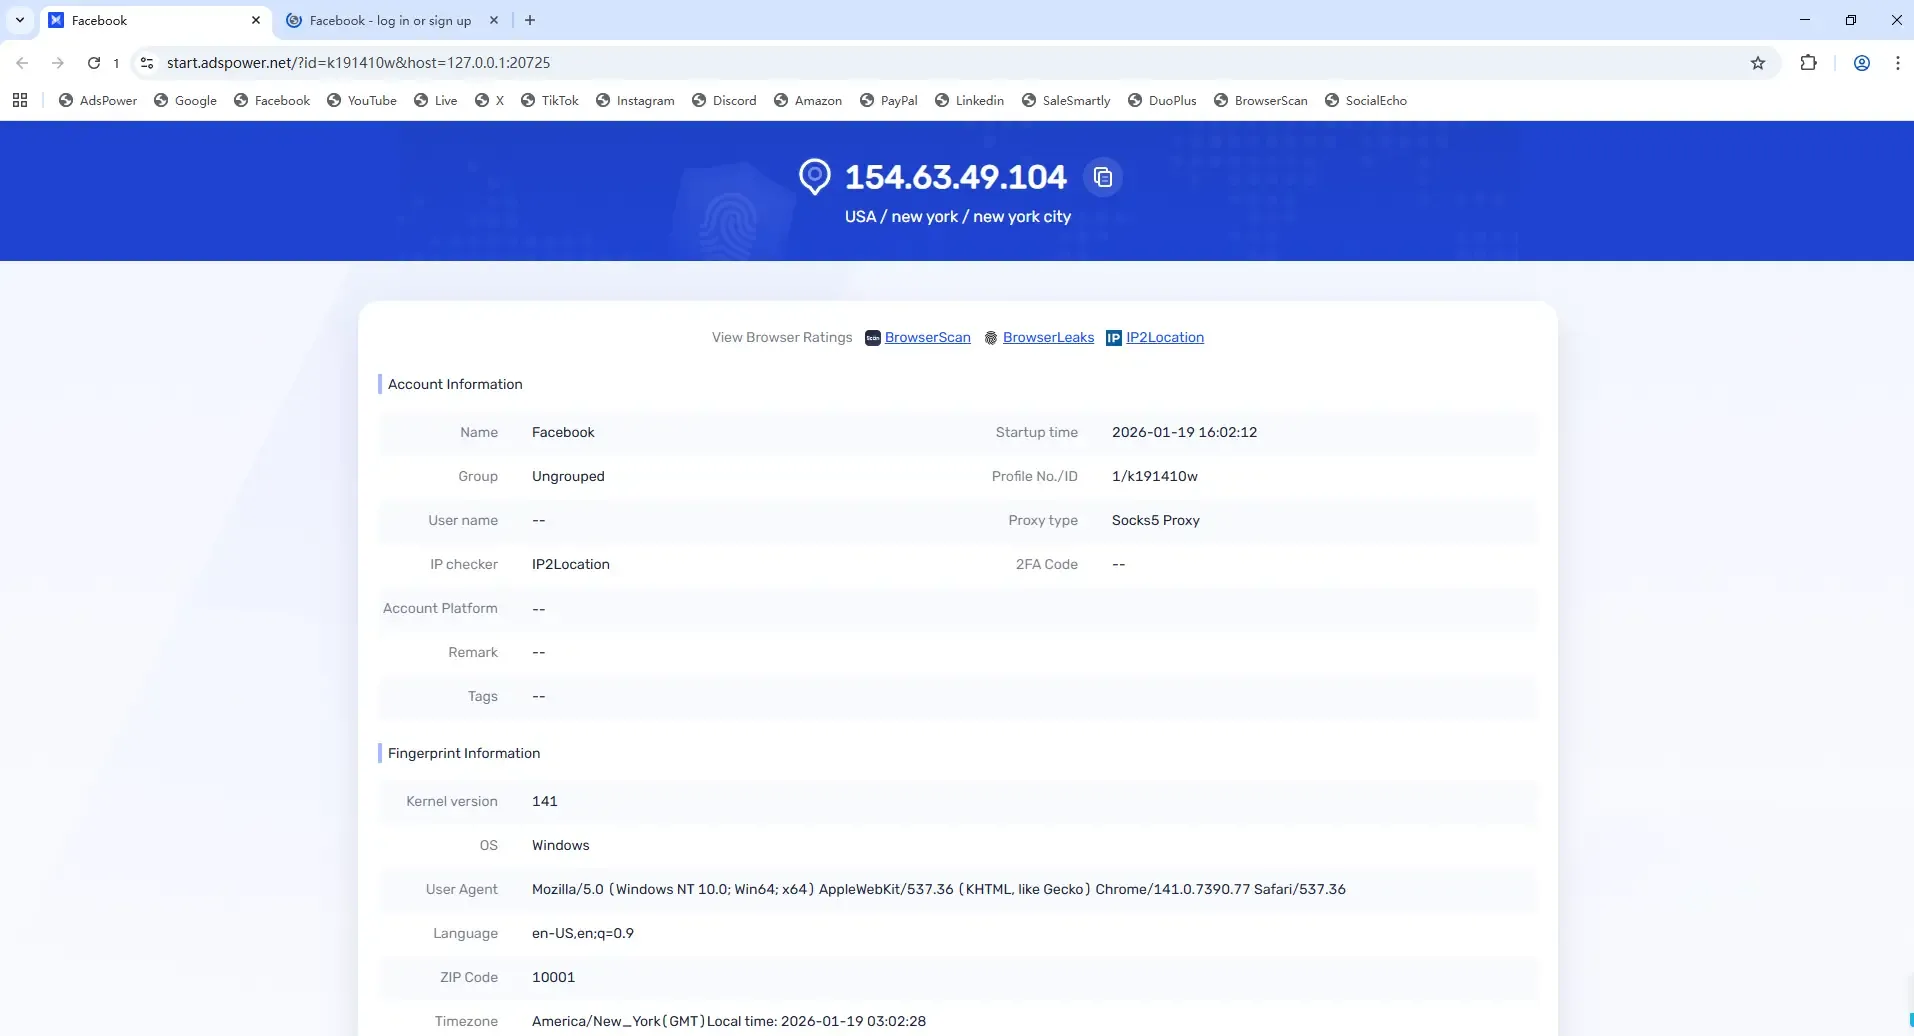Open the TikTok bookmark
The image size is (1914, 1036).
point(549,100)
